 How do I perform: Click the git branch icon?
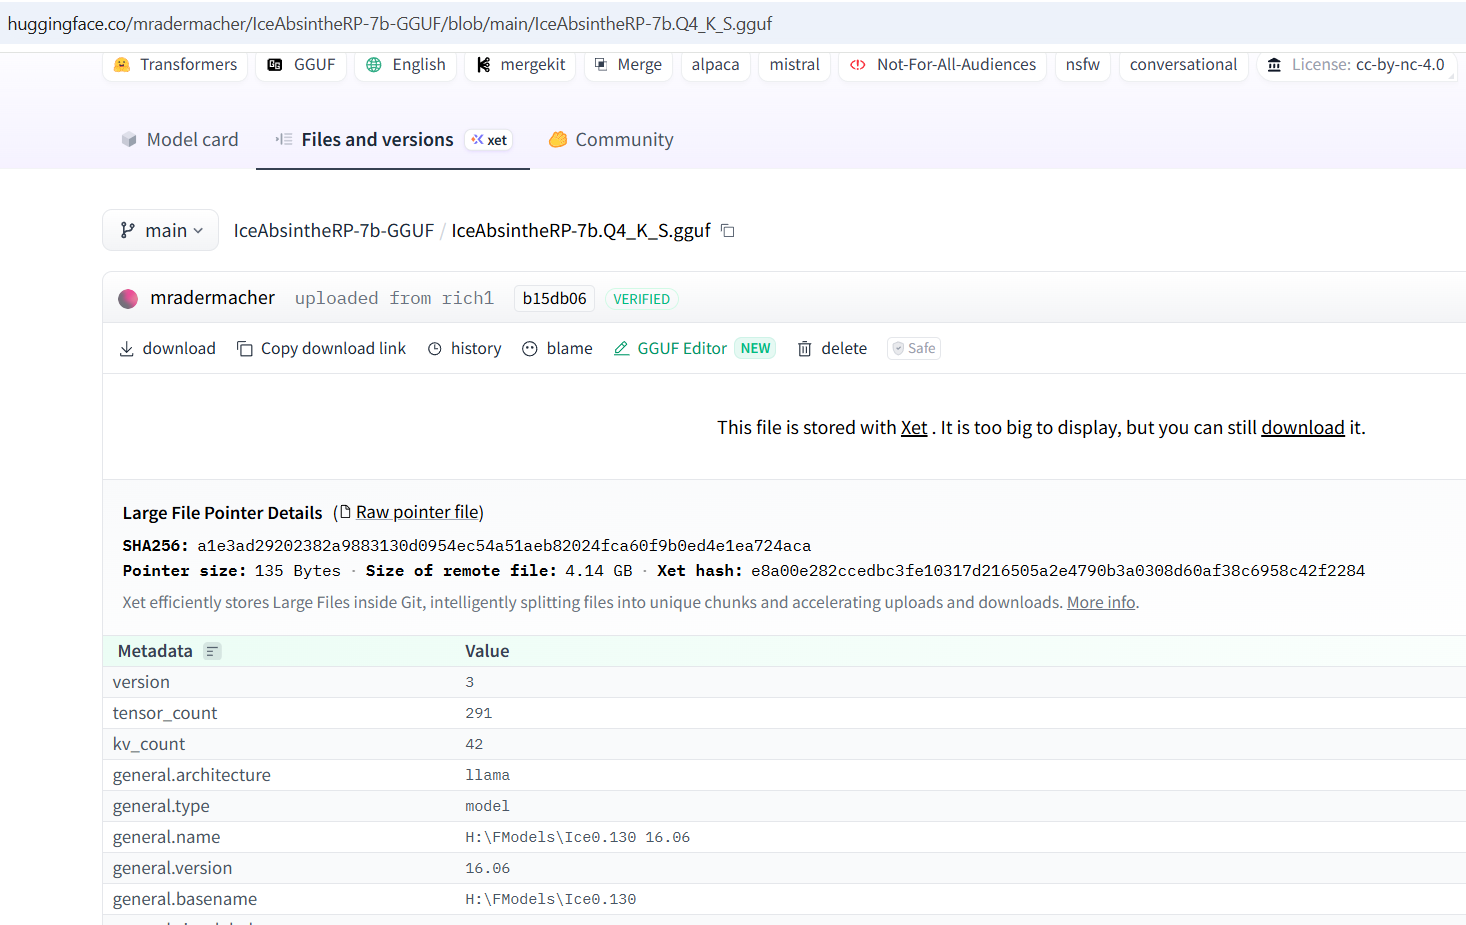pyautogui.click(x=128, y=231)
